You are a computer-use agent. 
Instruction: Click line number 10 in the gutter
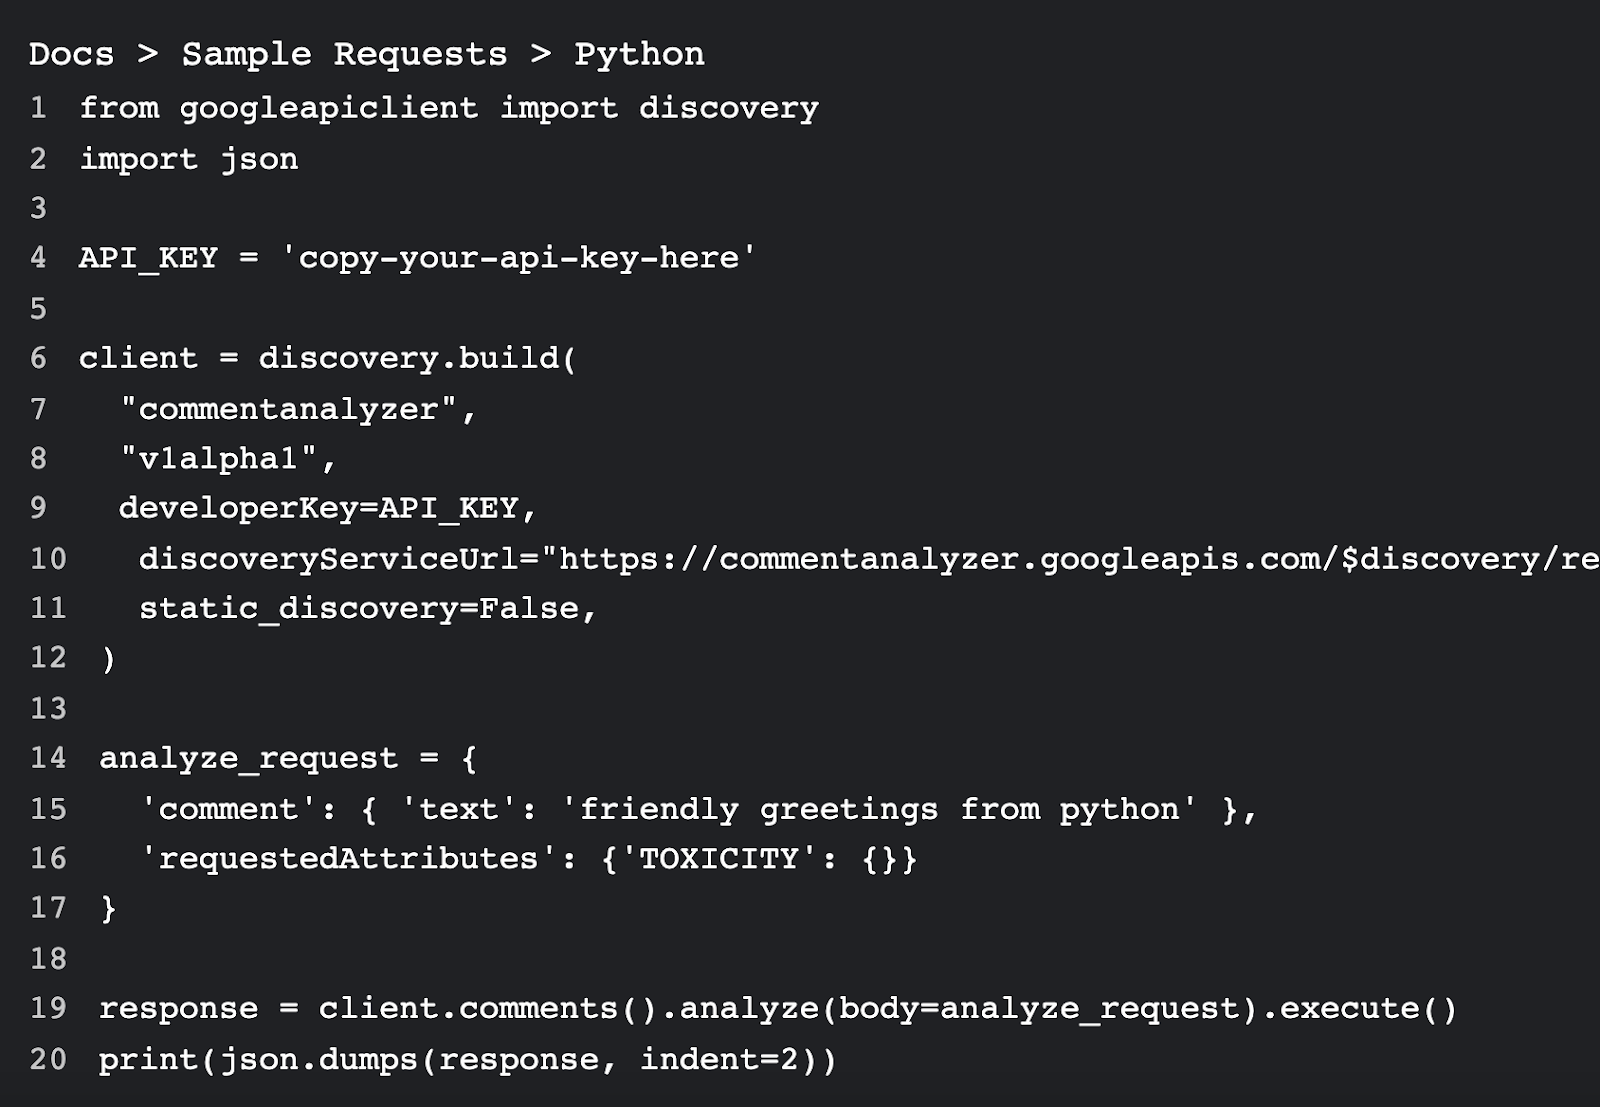point(48,558)
